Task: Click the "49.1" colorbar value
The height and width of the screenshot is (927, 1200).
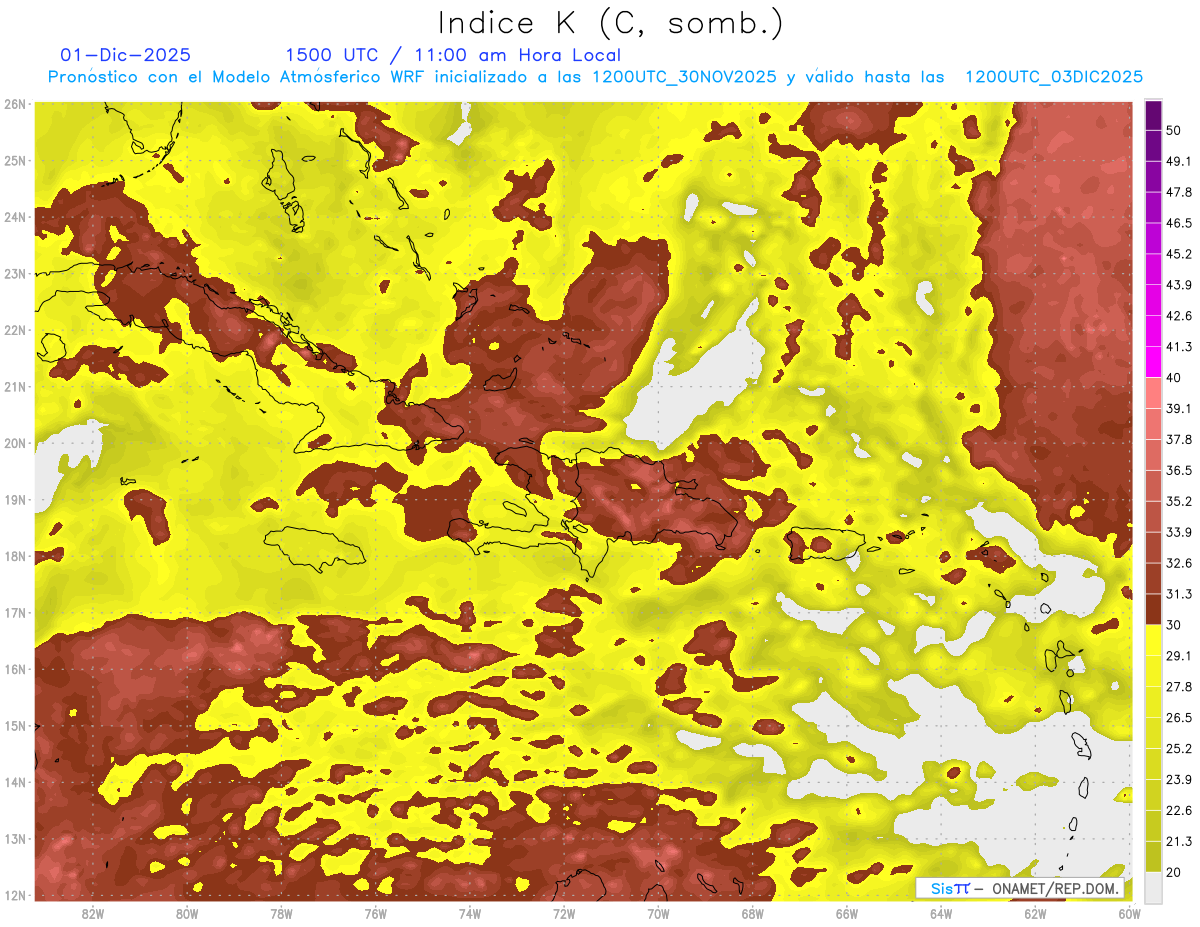Action: tap(1179, 161)
